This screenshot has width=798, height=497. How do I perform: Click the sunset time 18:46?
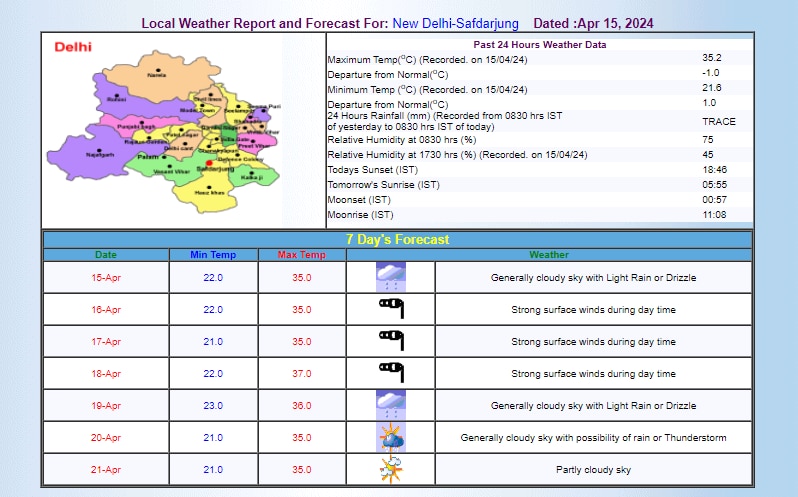(715, 170)
